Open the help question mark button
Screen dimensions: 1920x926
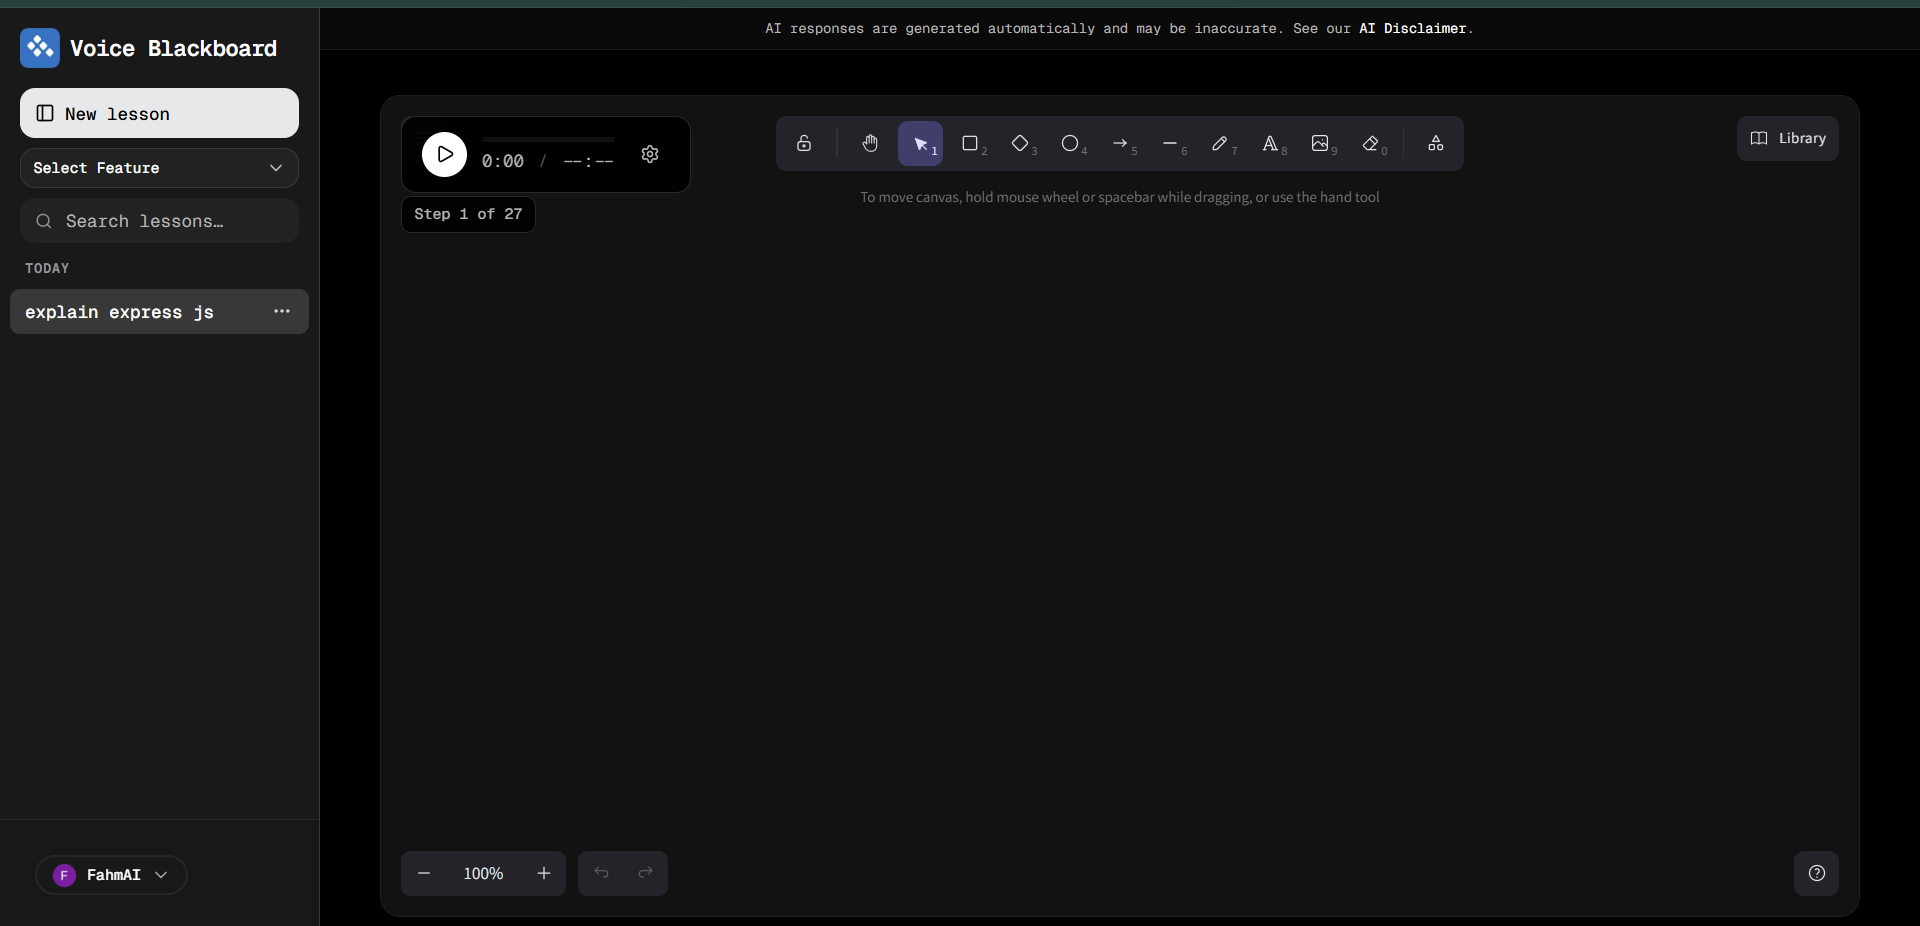[x=1817, y=873]
